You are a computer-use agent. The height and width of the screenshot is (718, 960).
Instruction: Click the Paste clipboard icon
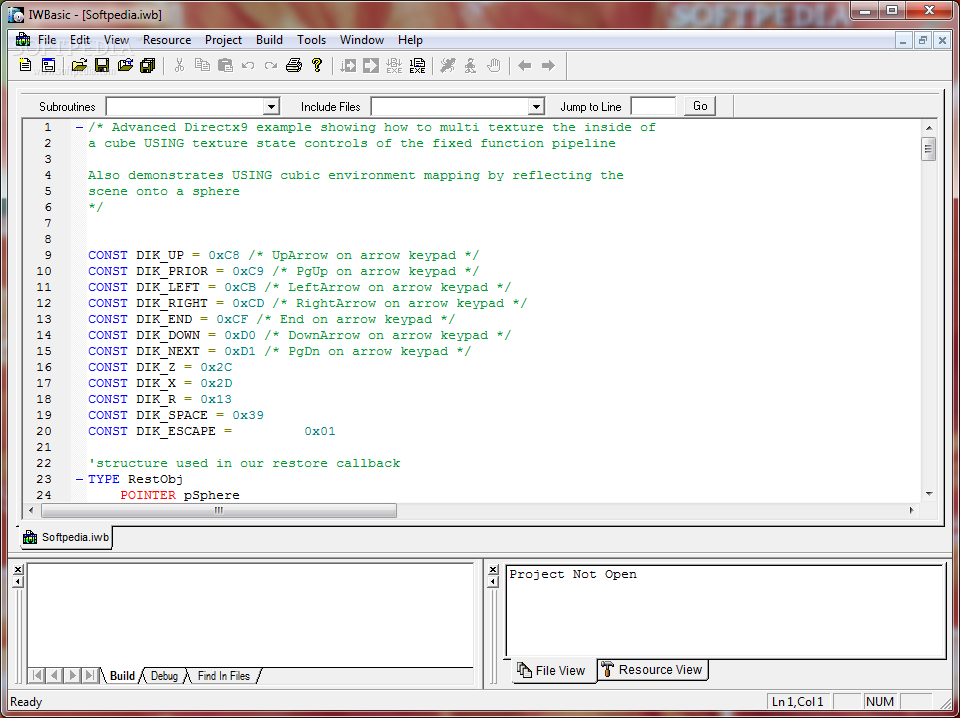[x=225, y=65]
